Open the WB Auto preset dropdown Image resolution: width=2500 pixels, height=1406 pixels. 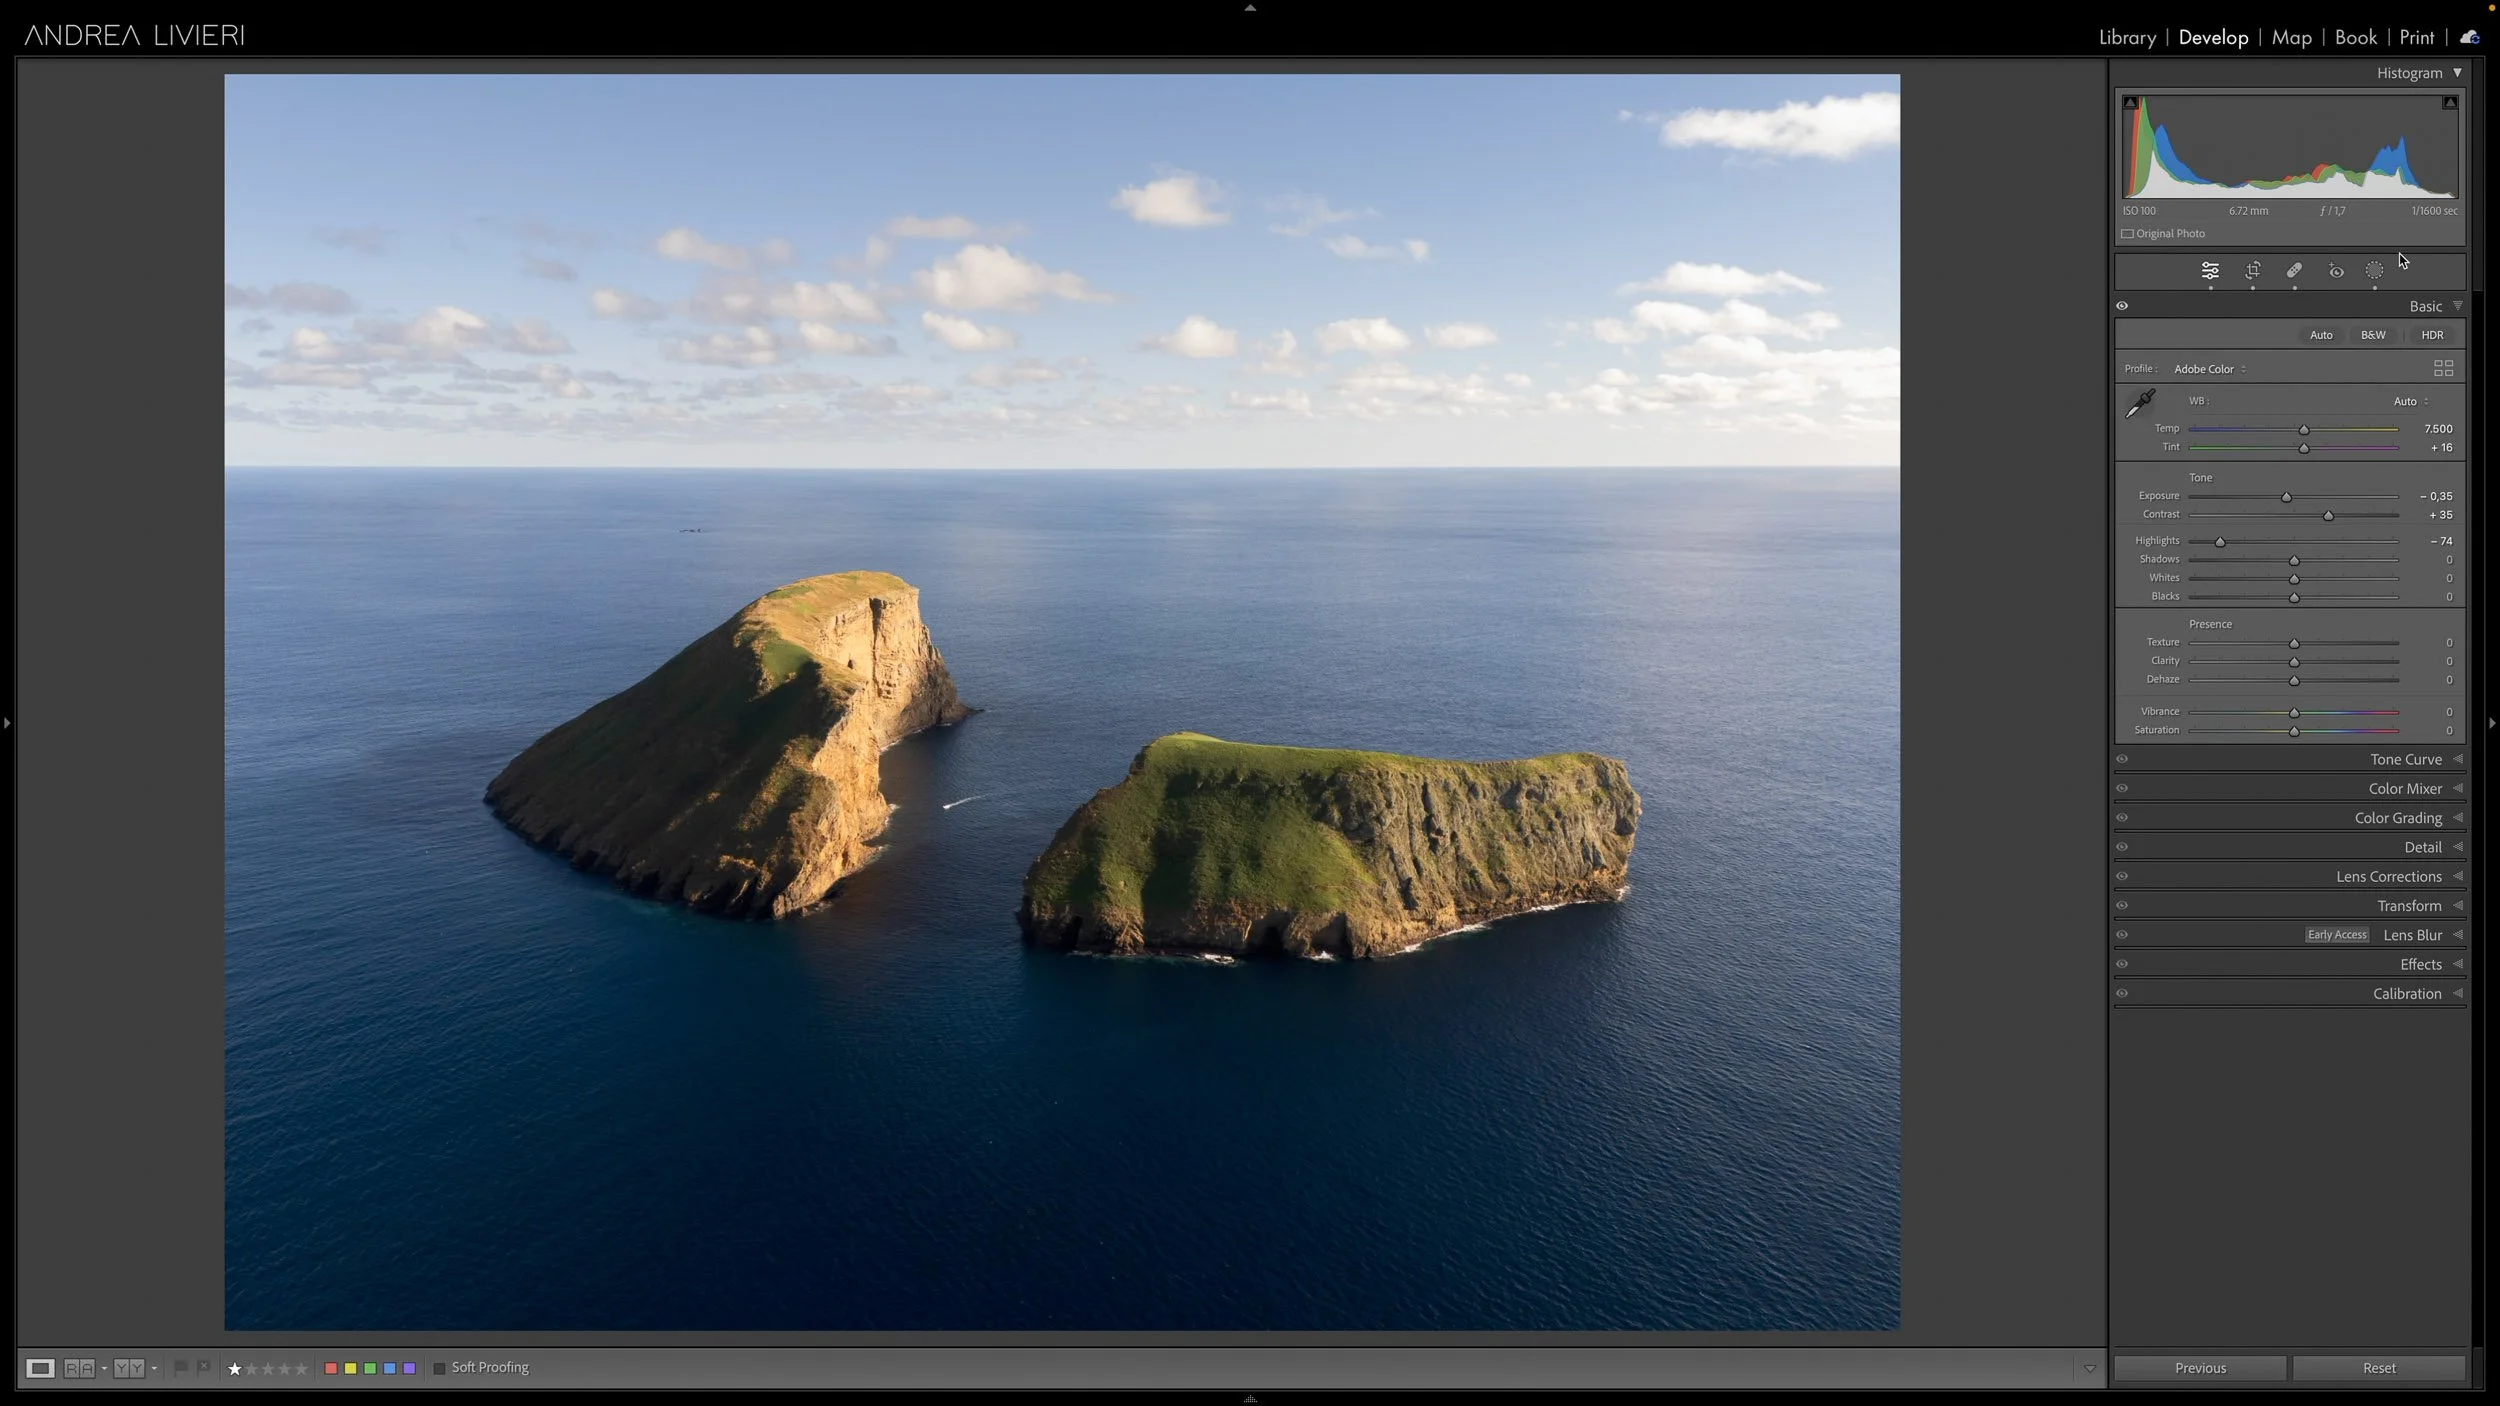[2411, 401]
